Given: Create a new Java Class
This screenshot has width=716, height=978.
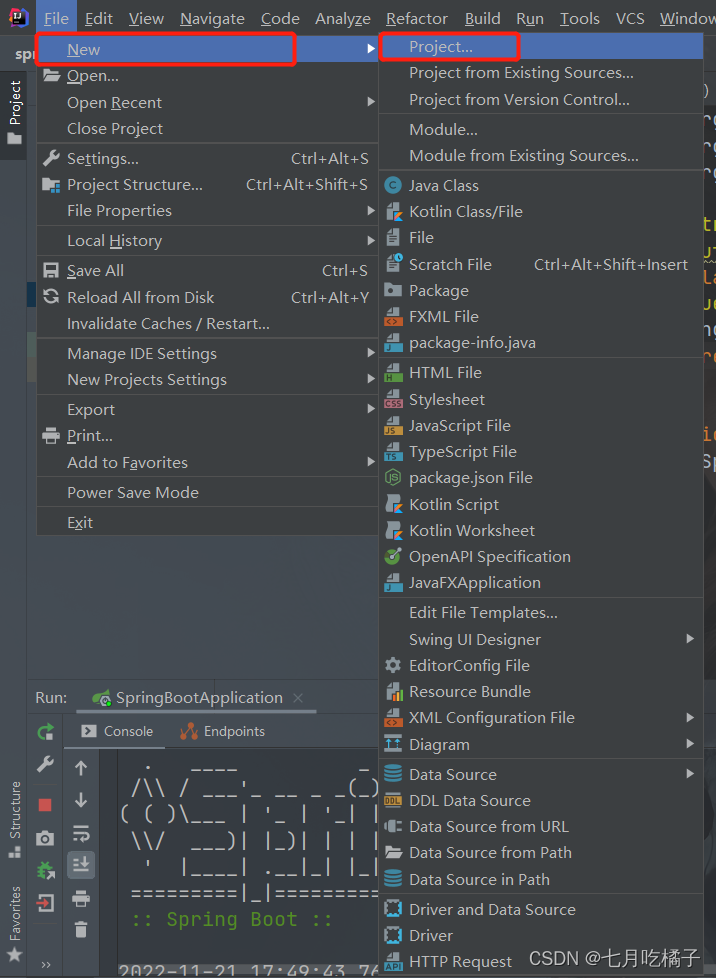Looking at the screenshot, I should click(x=541, y=186).
